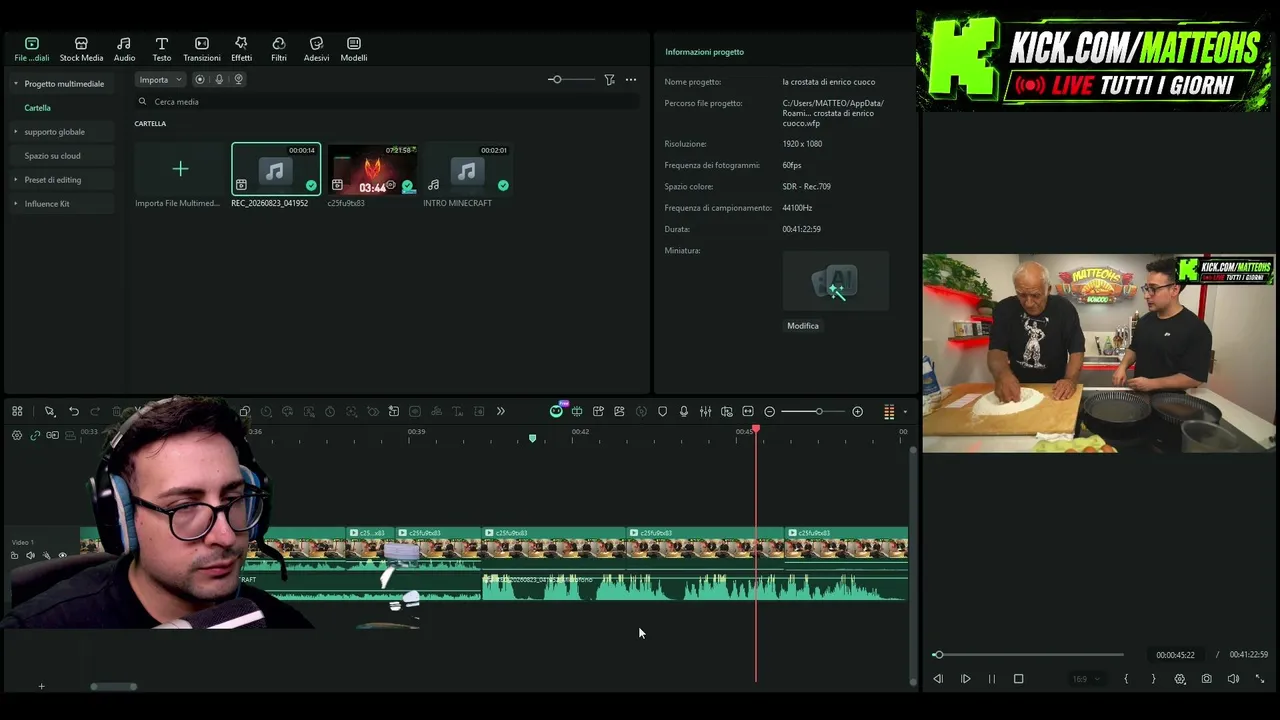Record a voiceover from the timeline toolbar
1280x720 pixels.
pos(684,411)
